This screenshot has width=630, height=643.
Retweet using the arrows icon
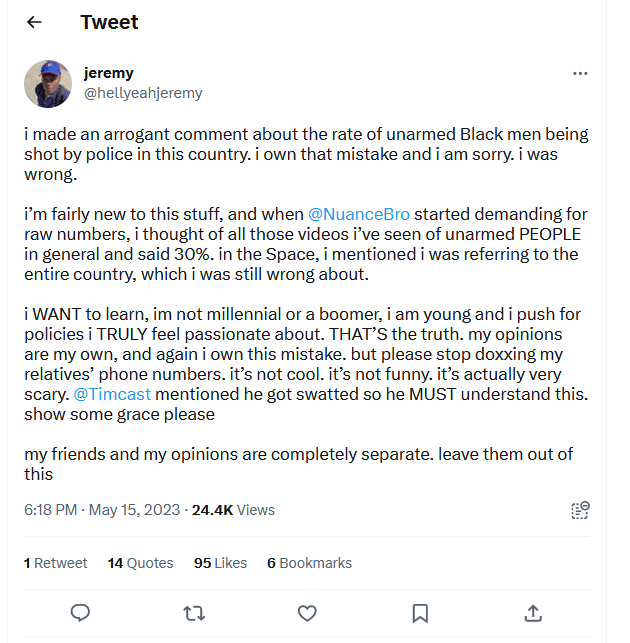click(x=195, y=612)
